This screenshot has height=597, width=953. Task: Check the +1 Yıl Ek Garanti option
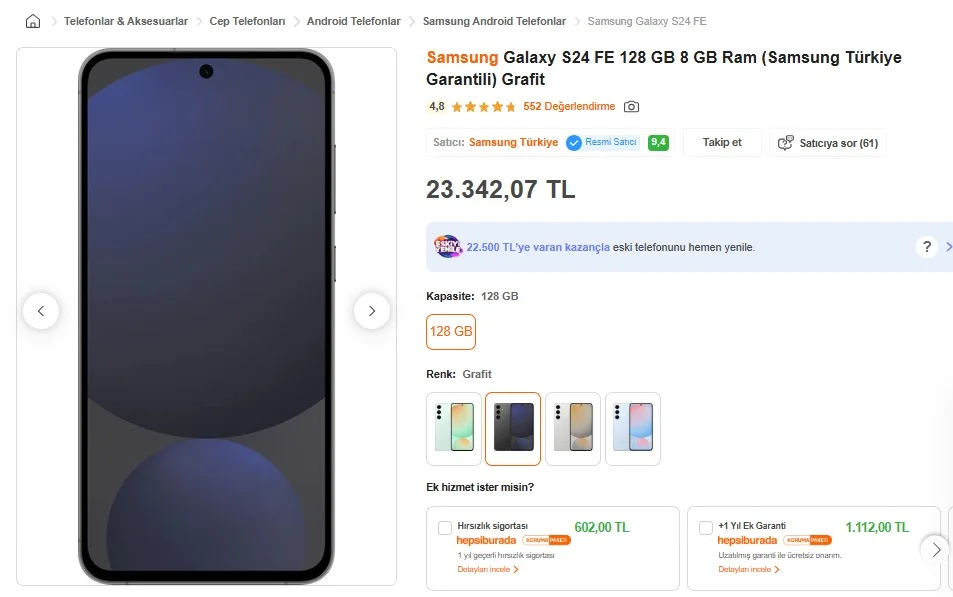(x=706, y=528)
